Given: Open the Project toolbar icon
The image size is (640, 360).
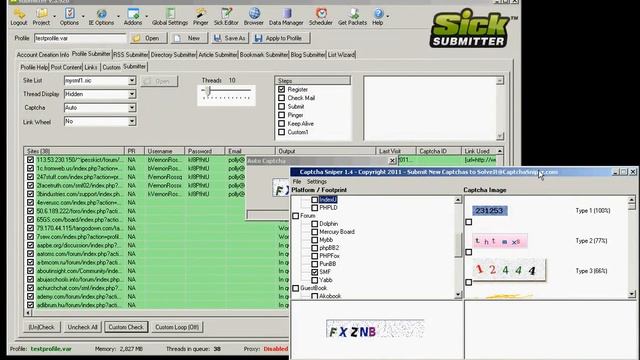Looking at the screenshot, I should pos(41,17).
